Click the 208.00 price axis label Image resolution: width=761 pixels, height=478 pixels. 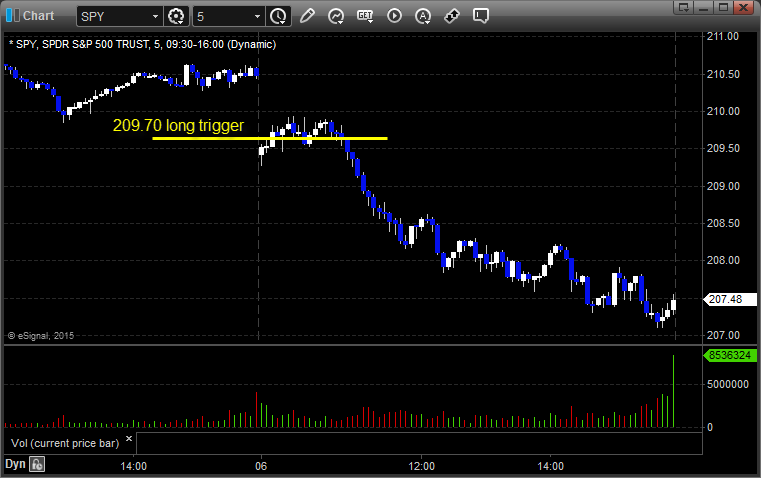[723, 261]
